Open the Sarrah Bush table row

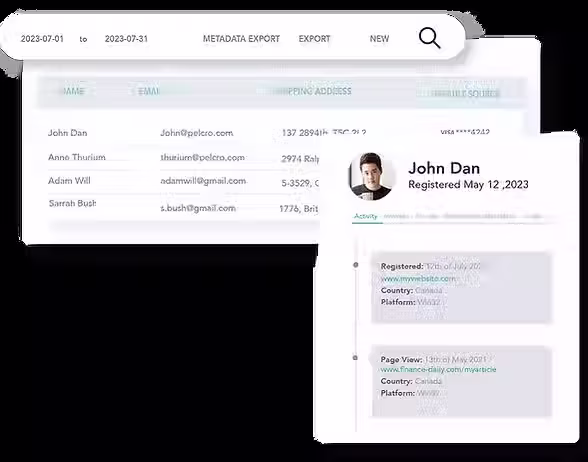pos(183,206)
